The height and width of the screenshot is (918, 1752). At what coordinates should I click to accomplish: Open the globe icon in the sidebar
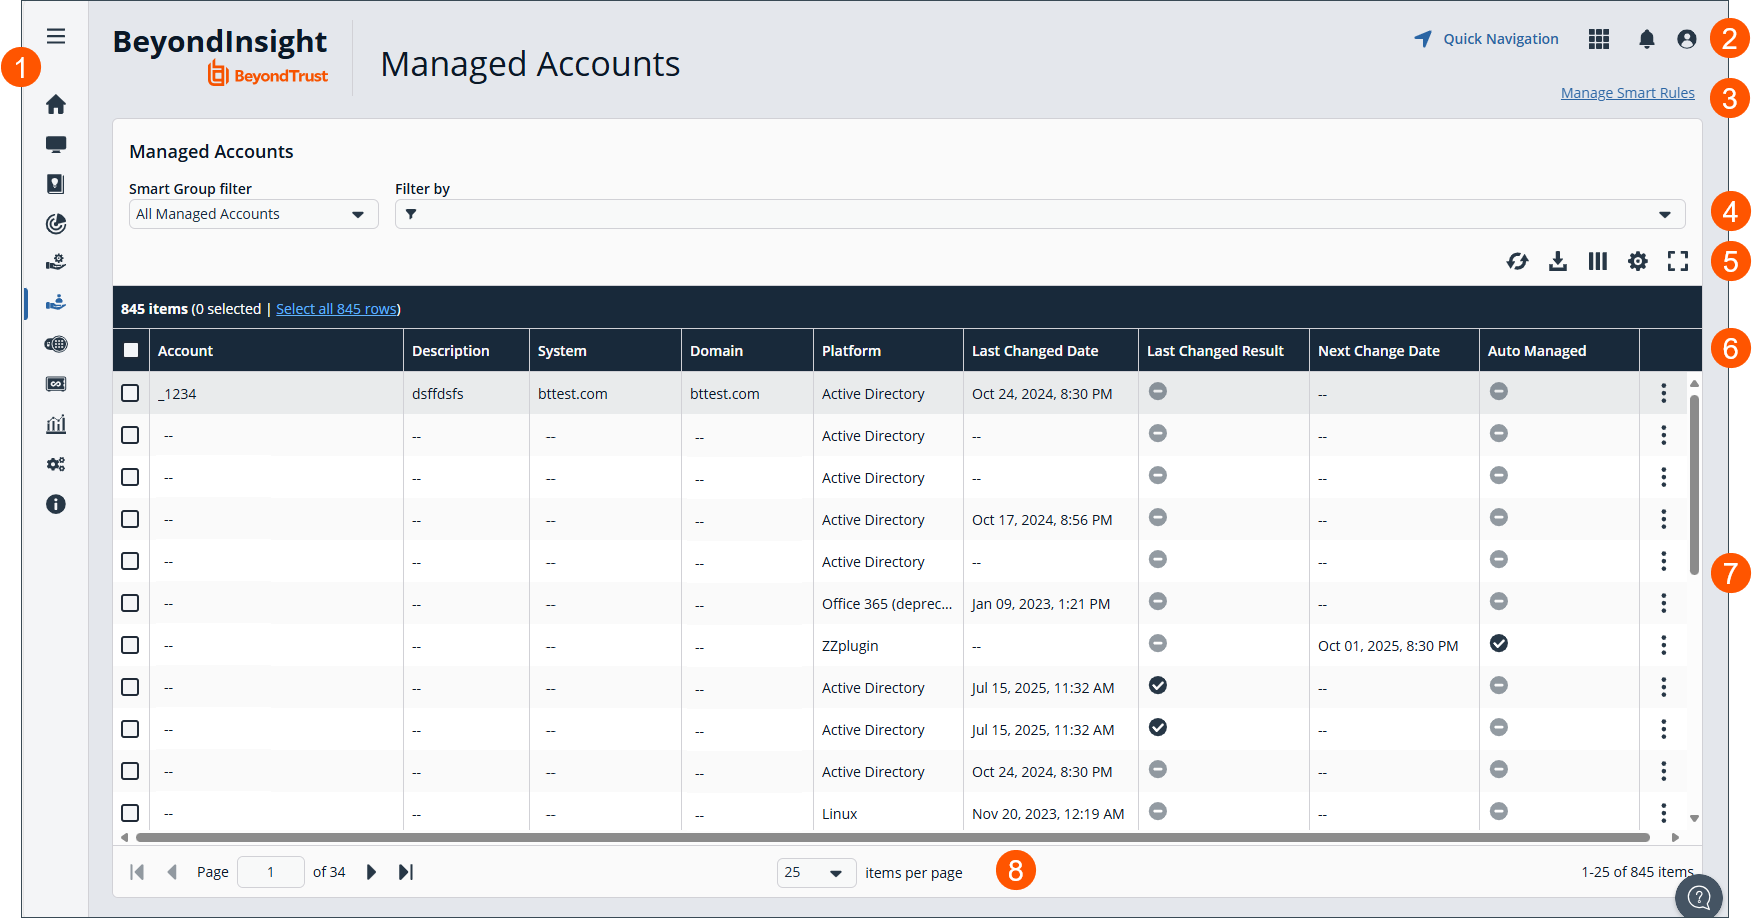click(56, 344)
